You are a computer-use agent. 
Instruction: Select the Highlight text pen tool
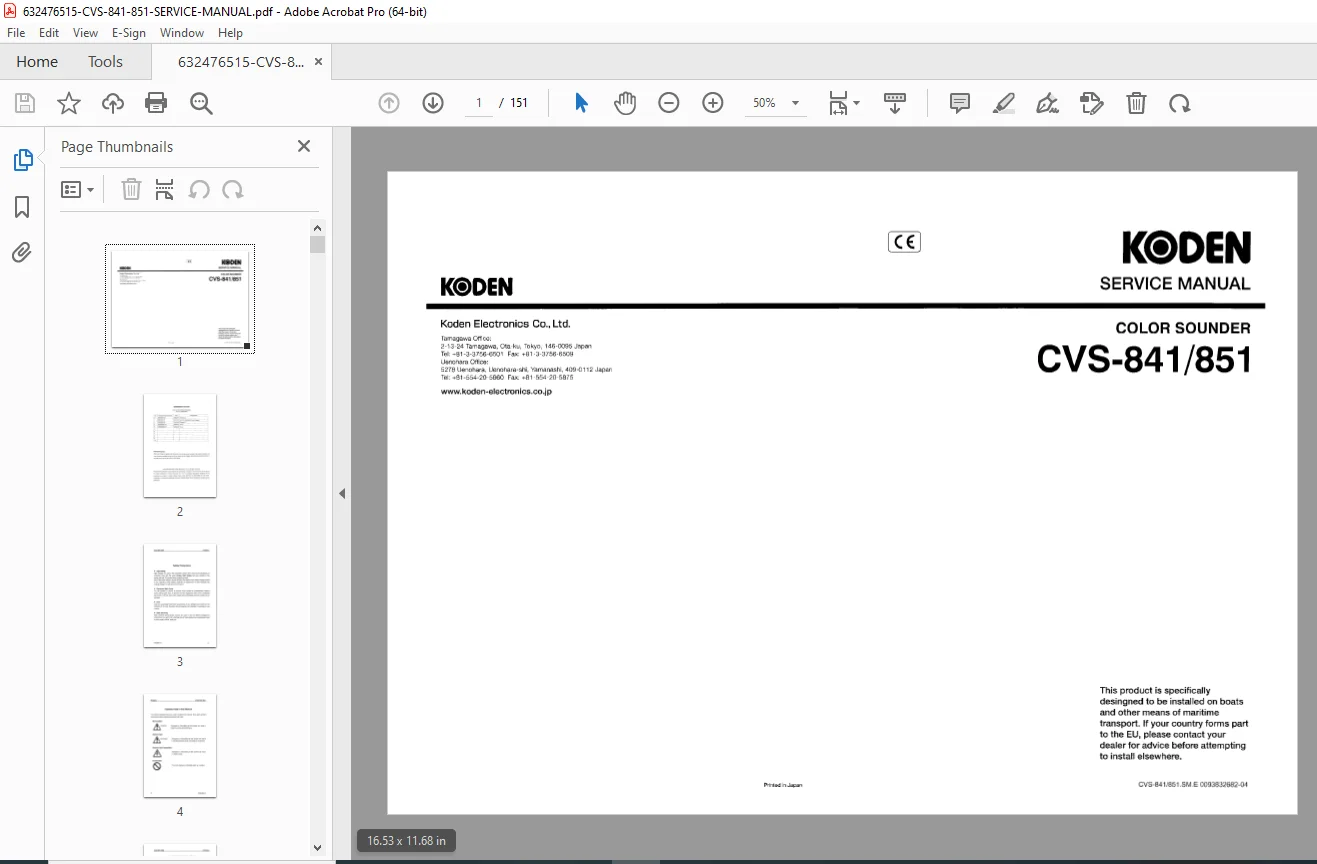pyautogui.click(x=1004, y=103)
